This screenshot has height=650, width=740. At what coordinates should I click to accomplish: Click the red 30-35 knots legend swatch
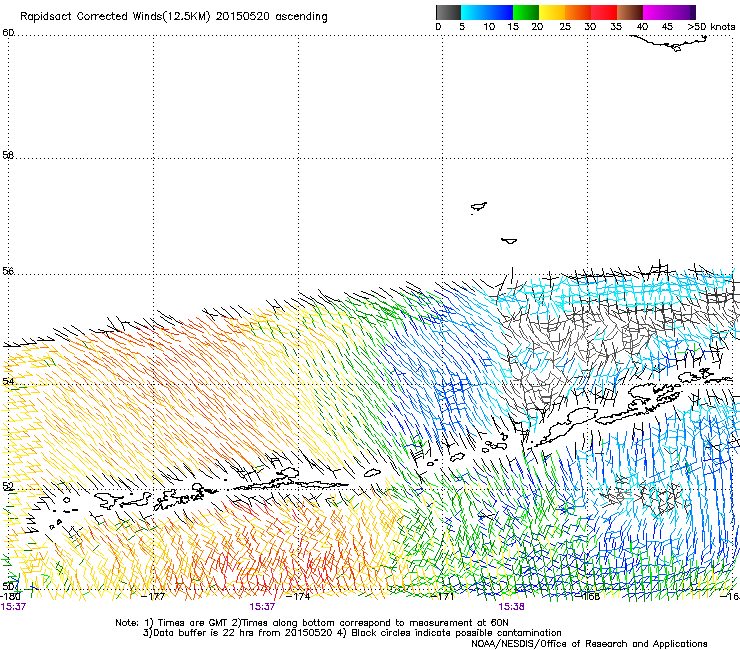pos(604,12)
